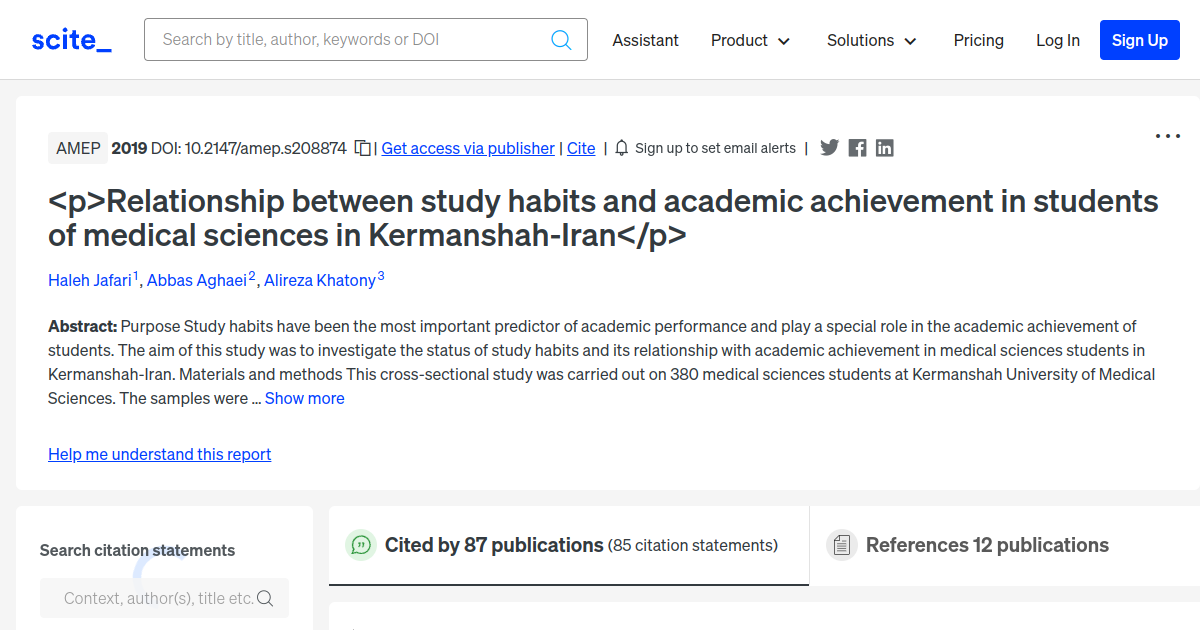Click the paper title heading
The height and width of the screenshot is (630, 1200).
tap(603, 218)
